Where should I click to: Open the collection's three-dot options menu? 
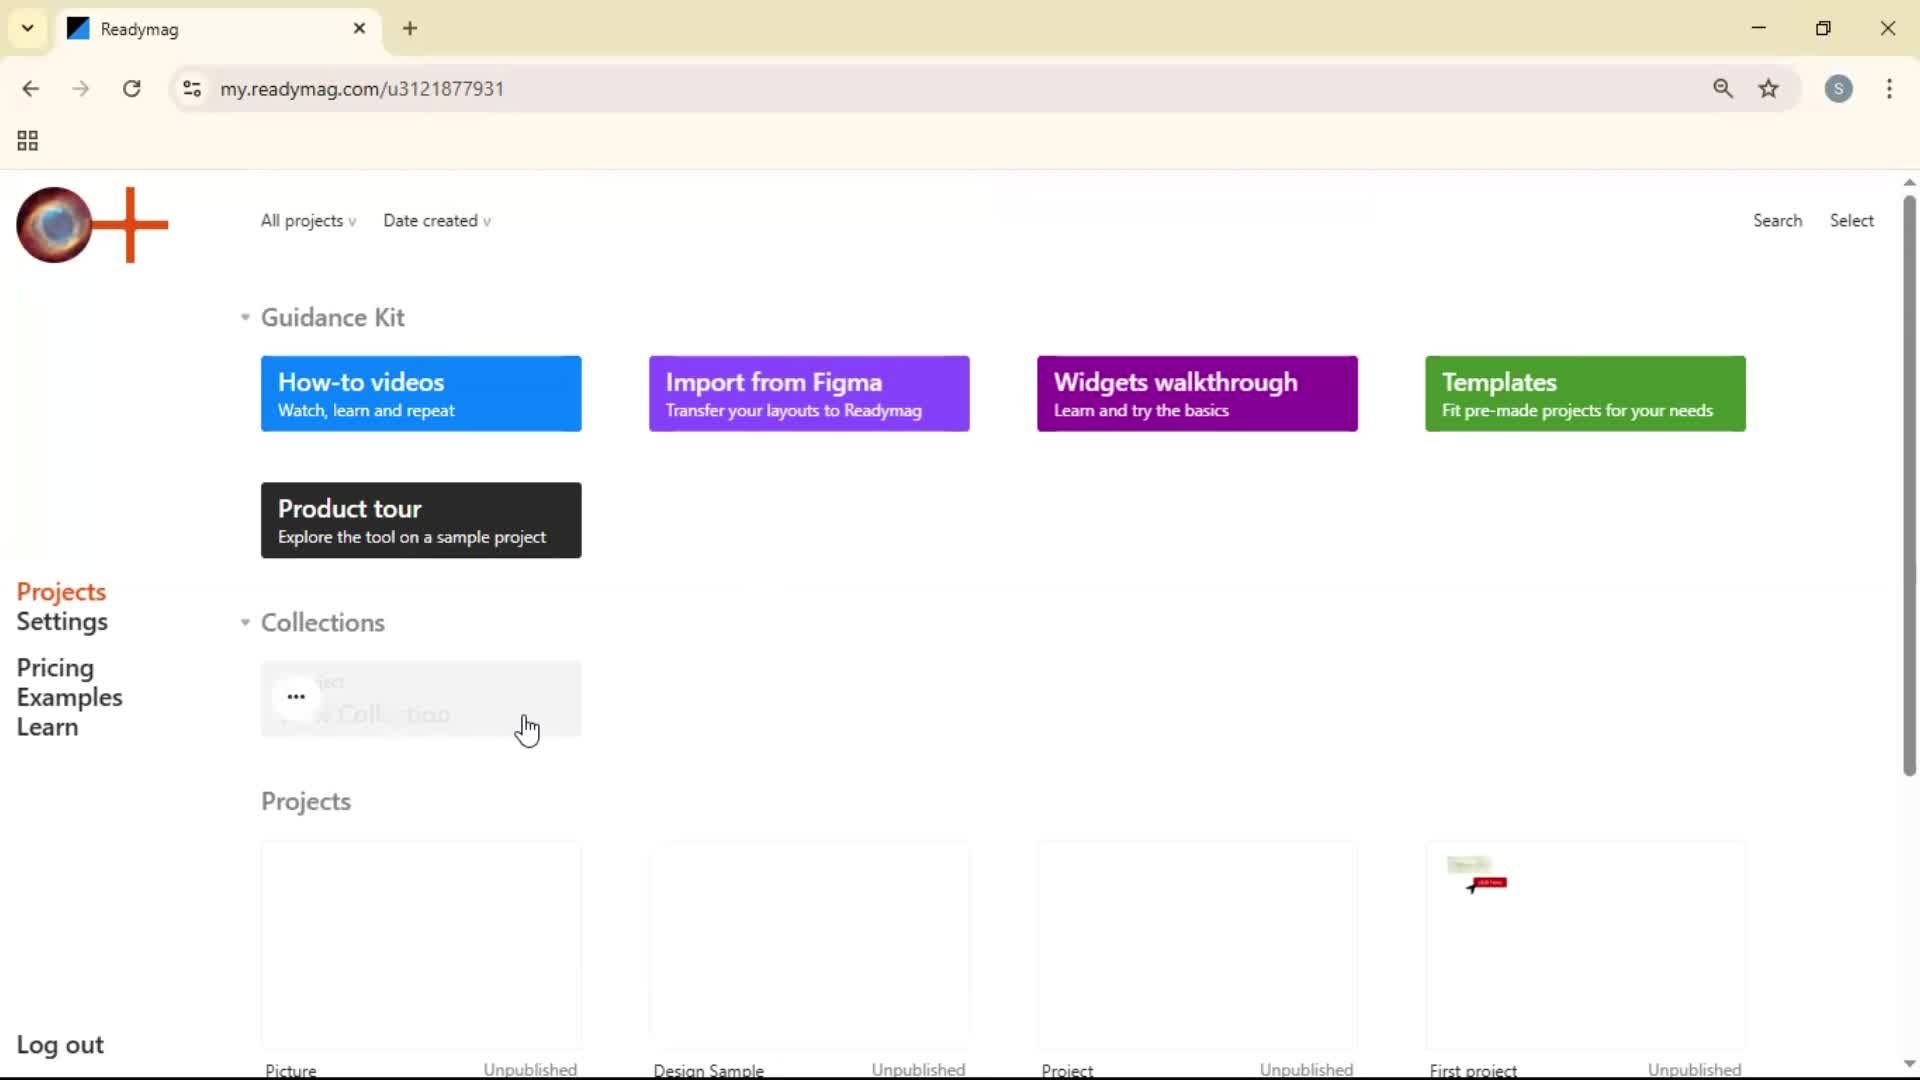(296, 697)
